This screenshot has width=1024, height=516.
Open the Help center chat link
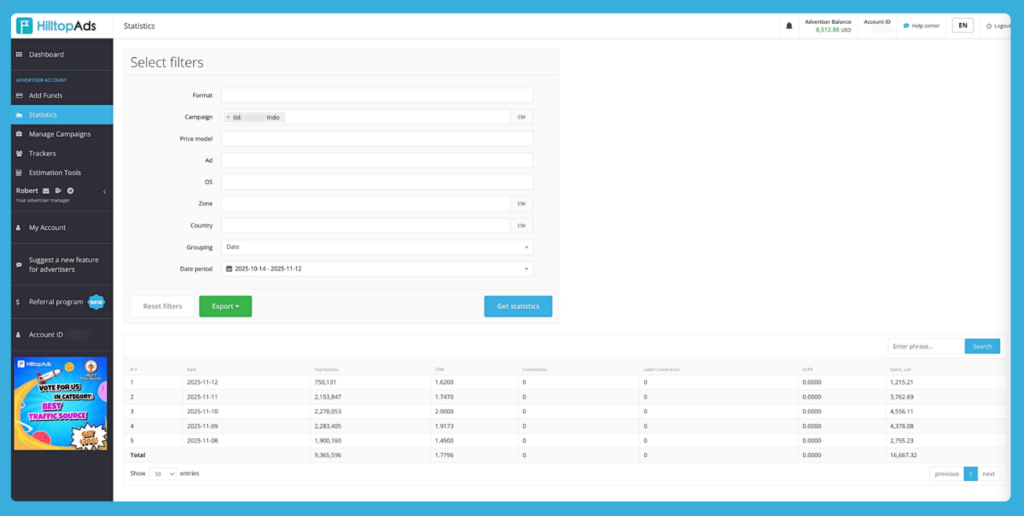(x=921, y=25)
